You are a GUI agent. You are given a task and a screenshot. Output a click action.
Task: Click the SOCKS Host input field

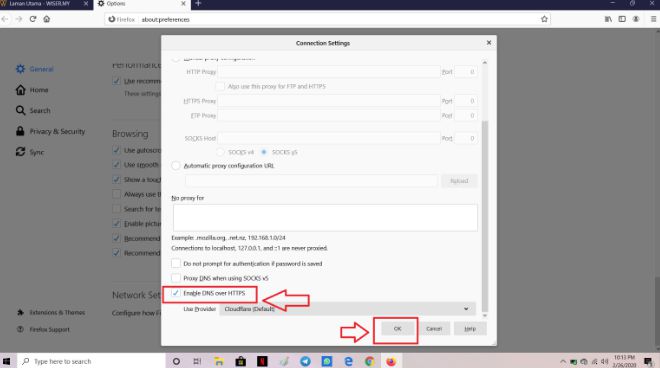(329, 138)
